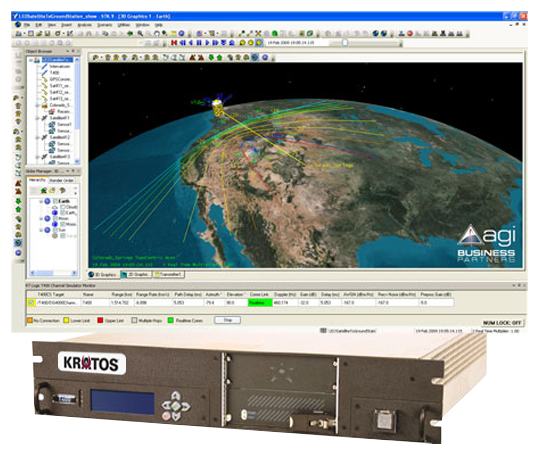Toggle the Sun checkbox in Globe Manager
The width and height of the screenshot is (540, 450).
click(55, 230)
